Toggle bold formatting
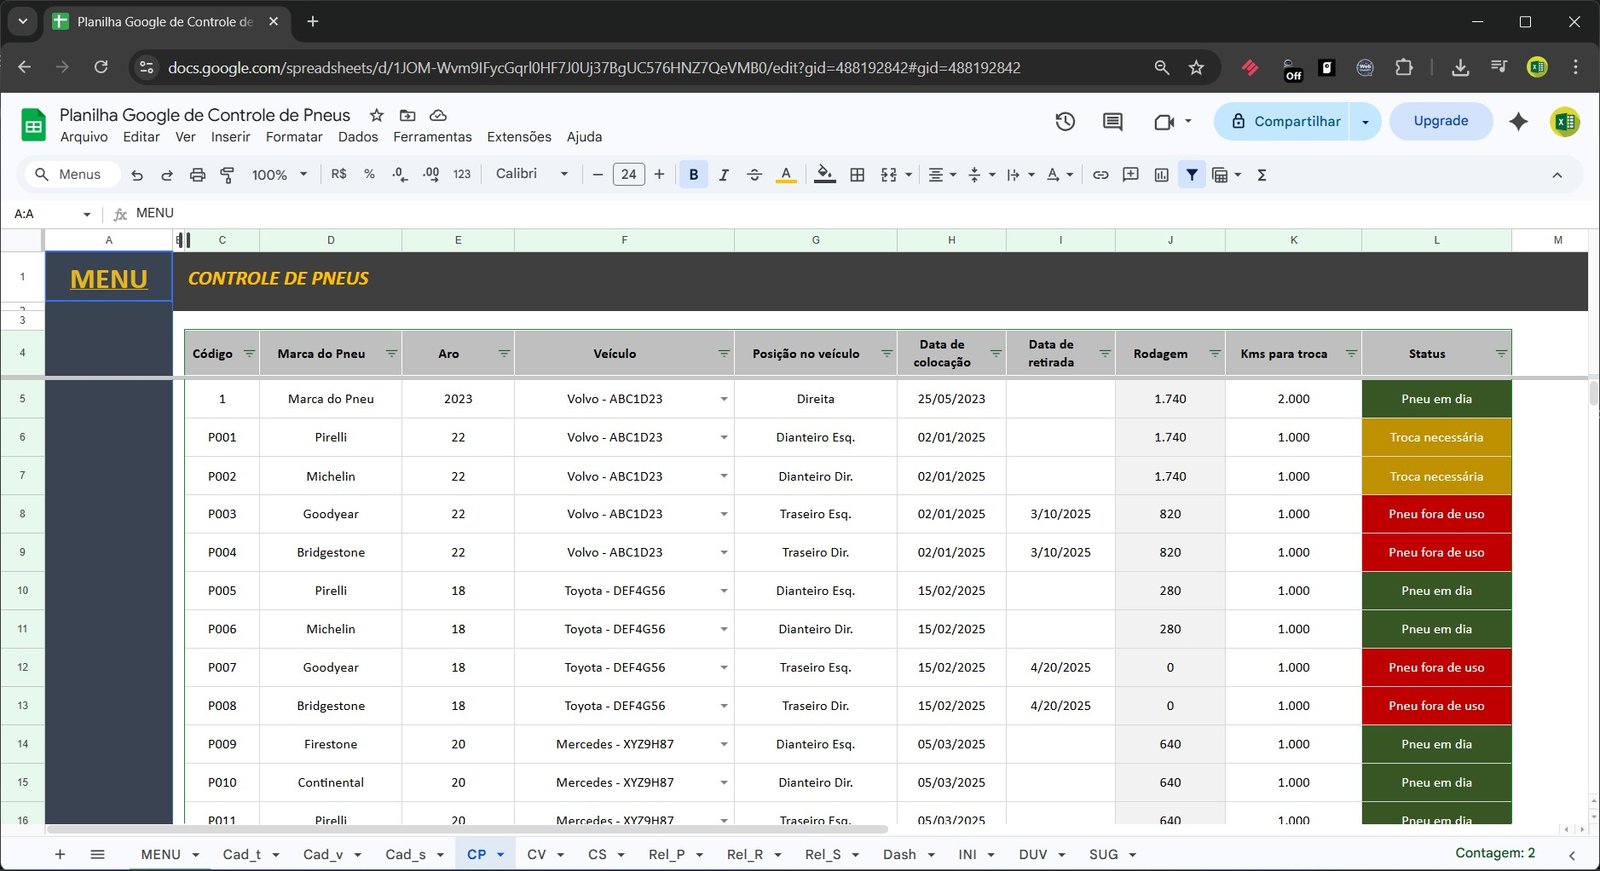The height and width of the screenshot is (871, 1600). coord(693,175)
